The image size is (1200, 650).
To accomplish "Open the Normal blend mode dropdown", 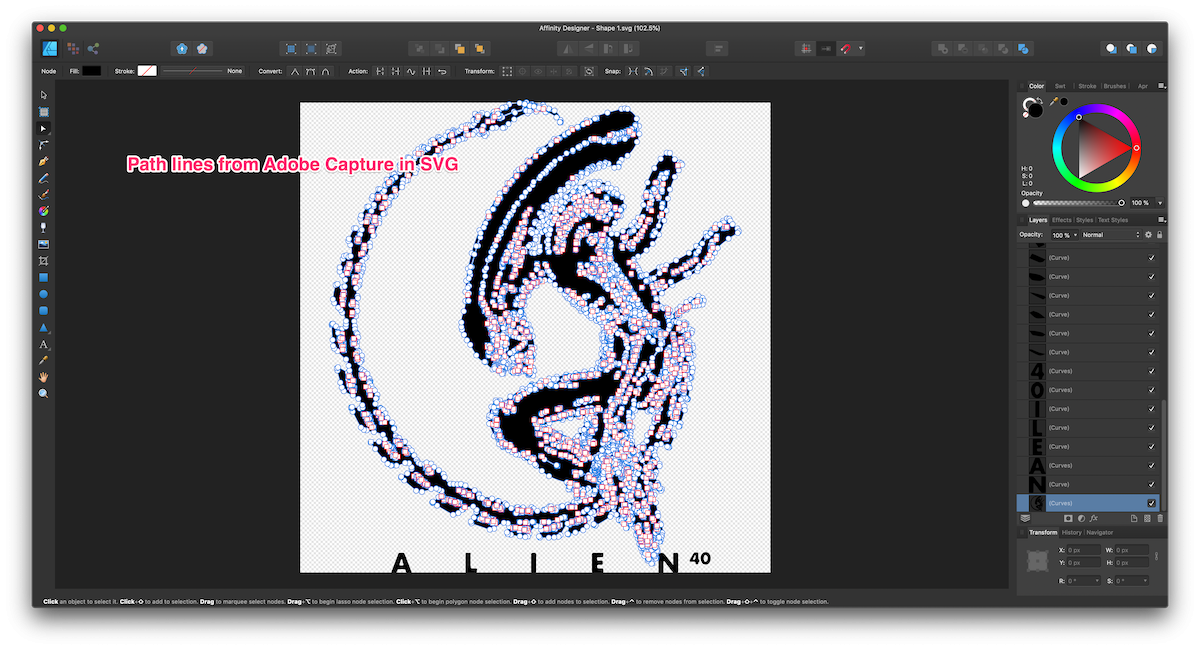I will coord(1110,234).
